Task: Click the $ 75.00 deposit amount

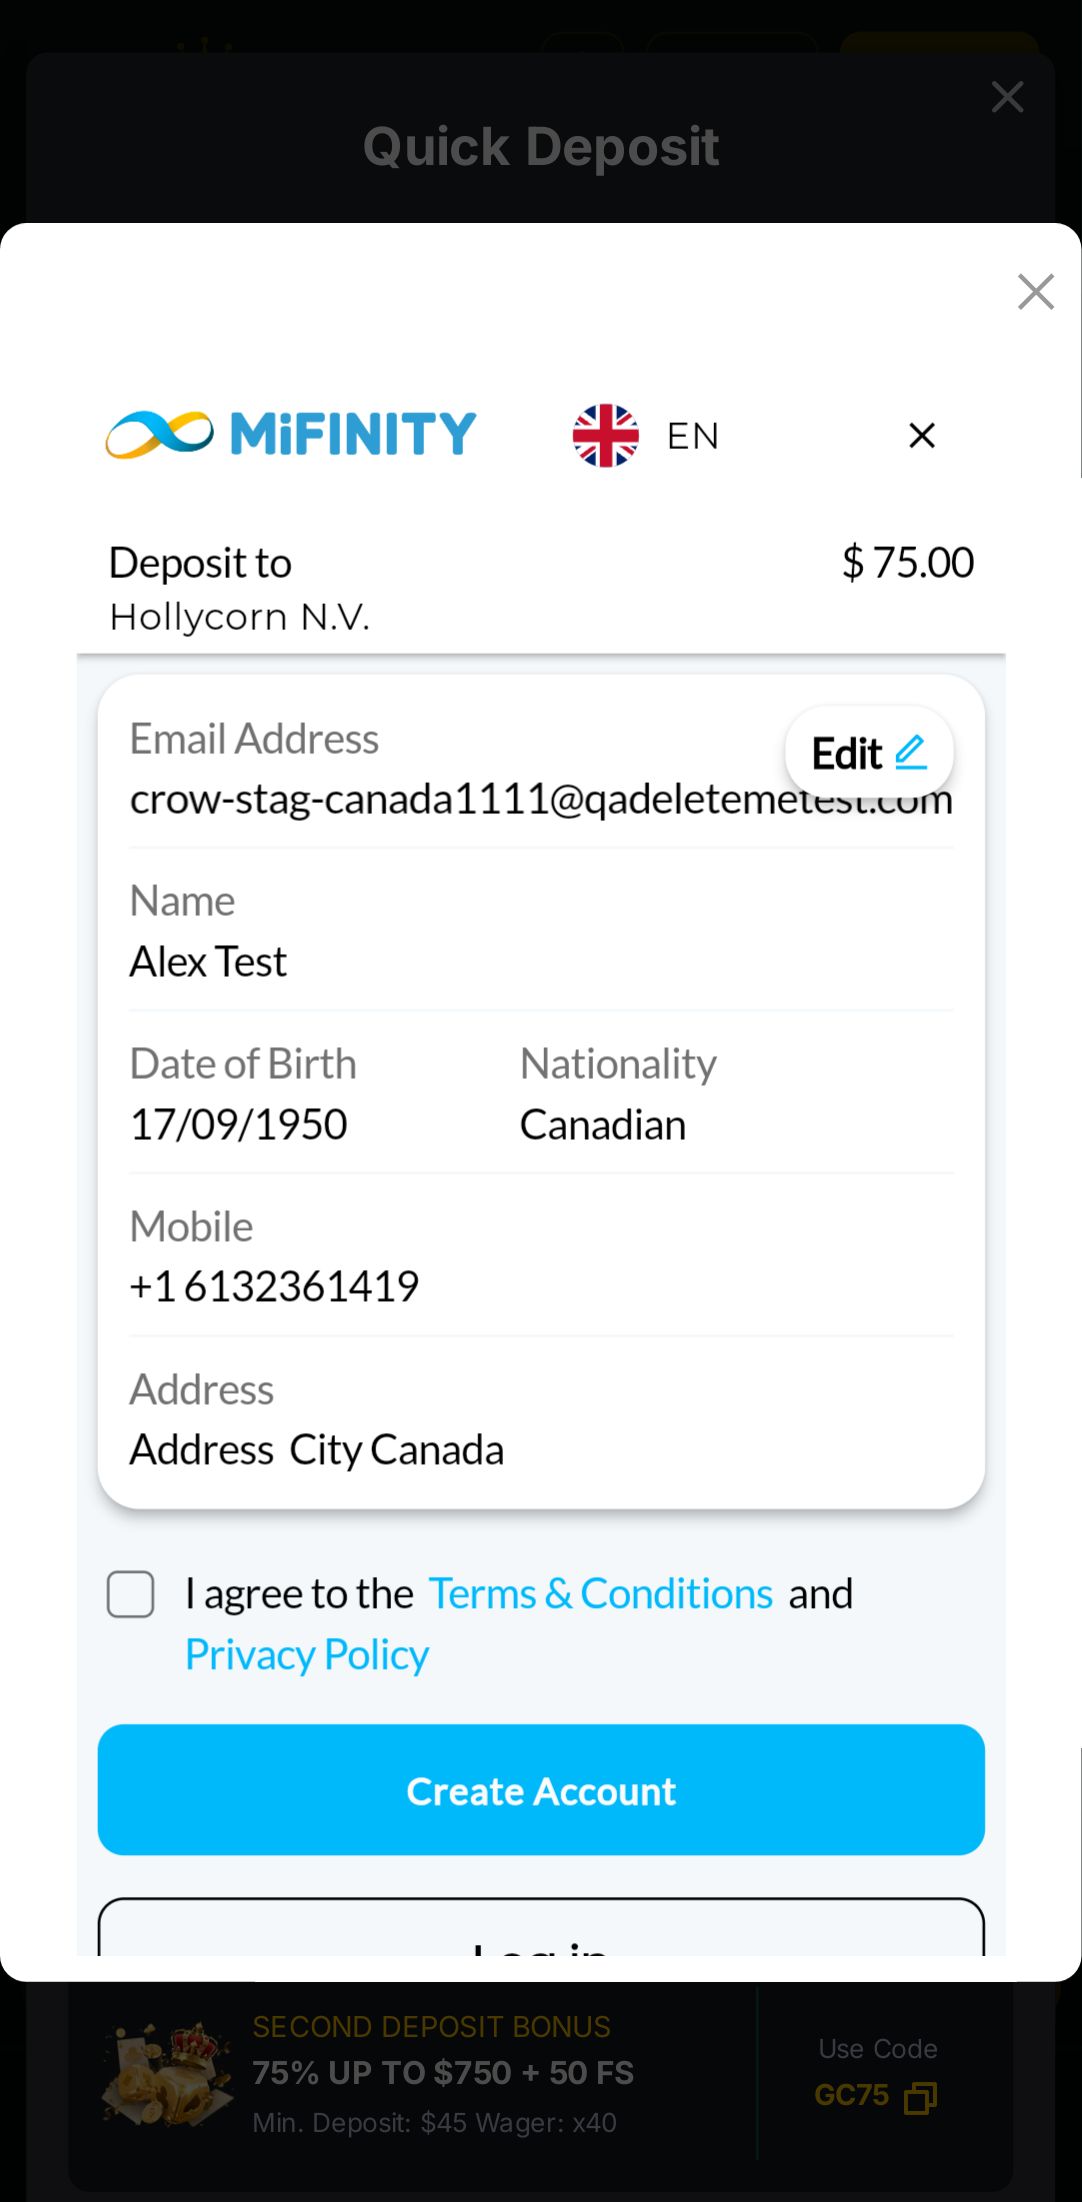Action: [x=907, y=563]
